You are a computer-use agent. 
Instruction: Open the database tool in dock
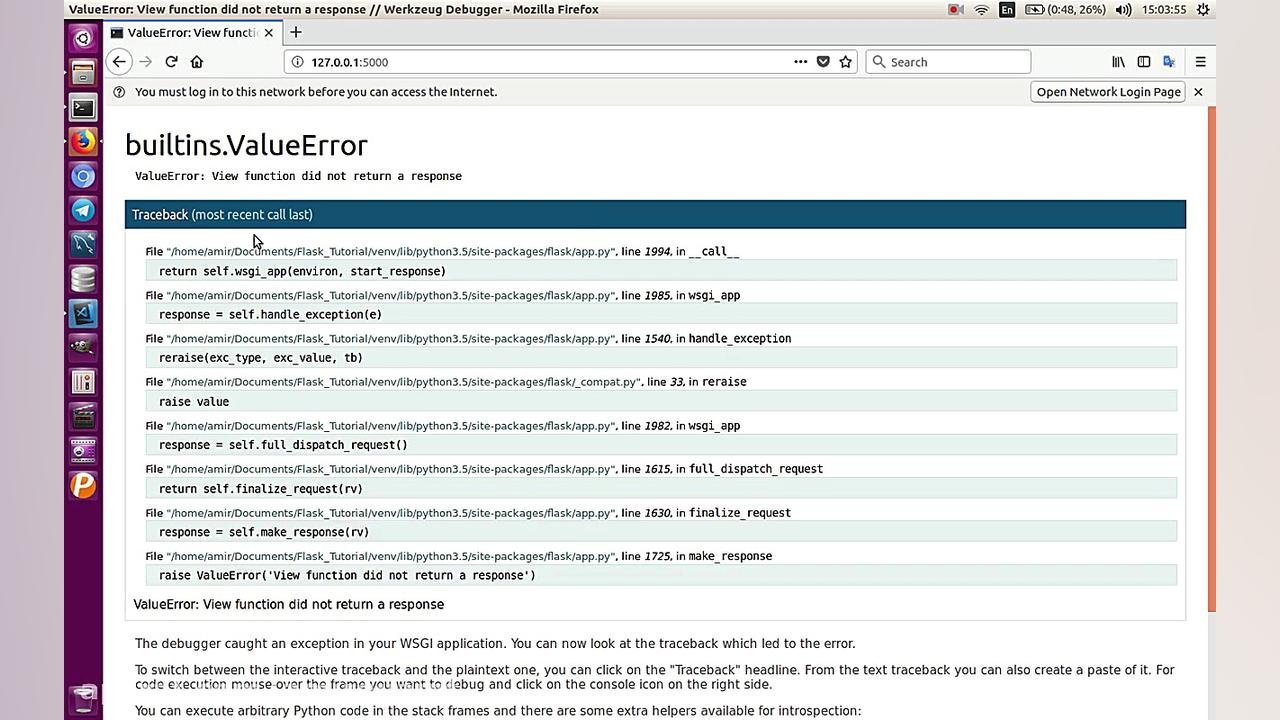point(83,279)
